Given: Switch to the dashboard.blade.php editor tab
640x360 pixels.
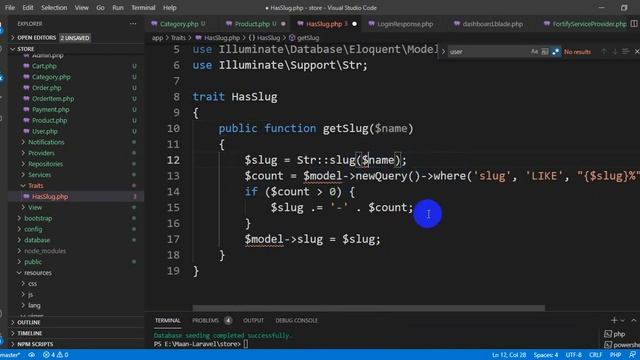Looking at the screenshot, I should pyautogui.click(x=492, y=24).
